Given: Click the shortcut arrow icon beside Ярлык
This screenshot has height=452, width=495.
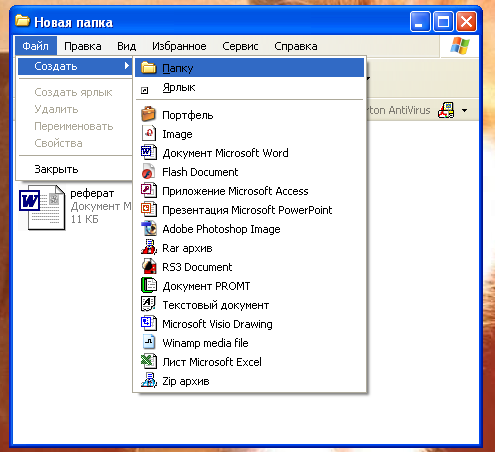Looking at the screenshot, I should (144, 90).
